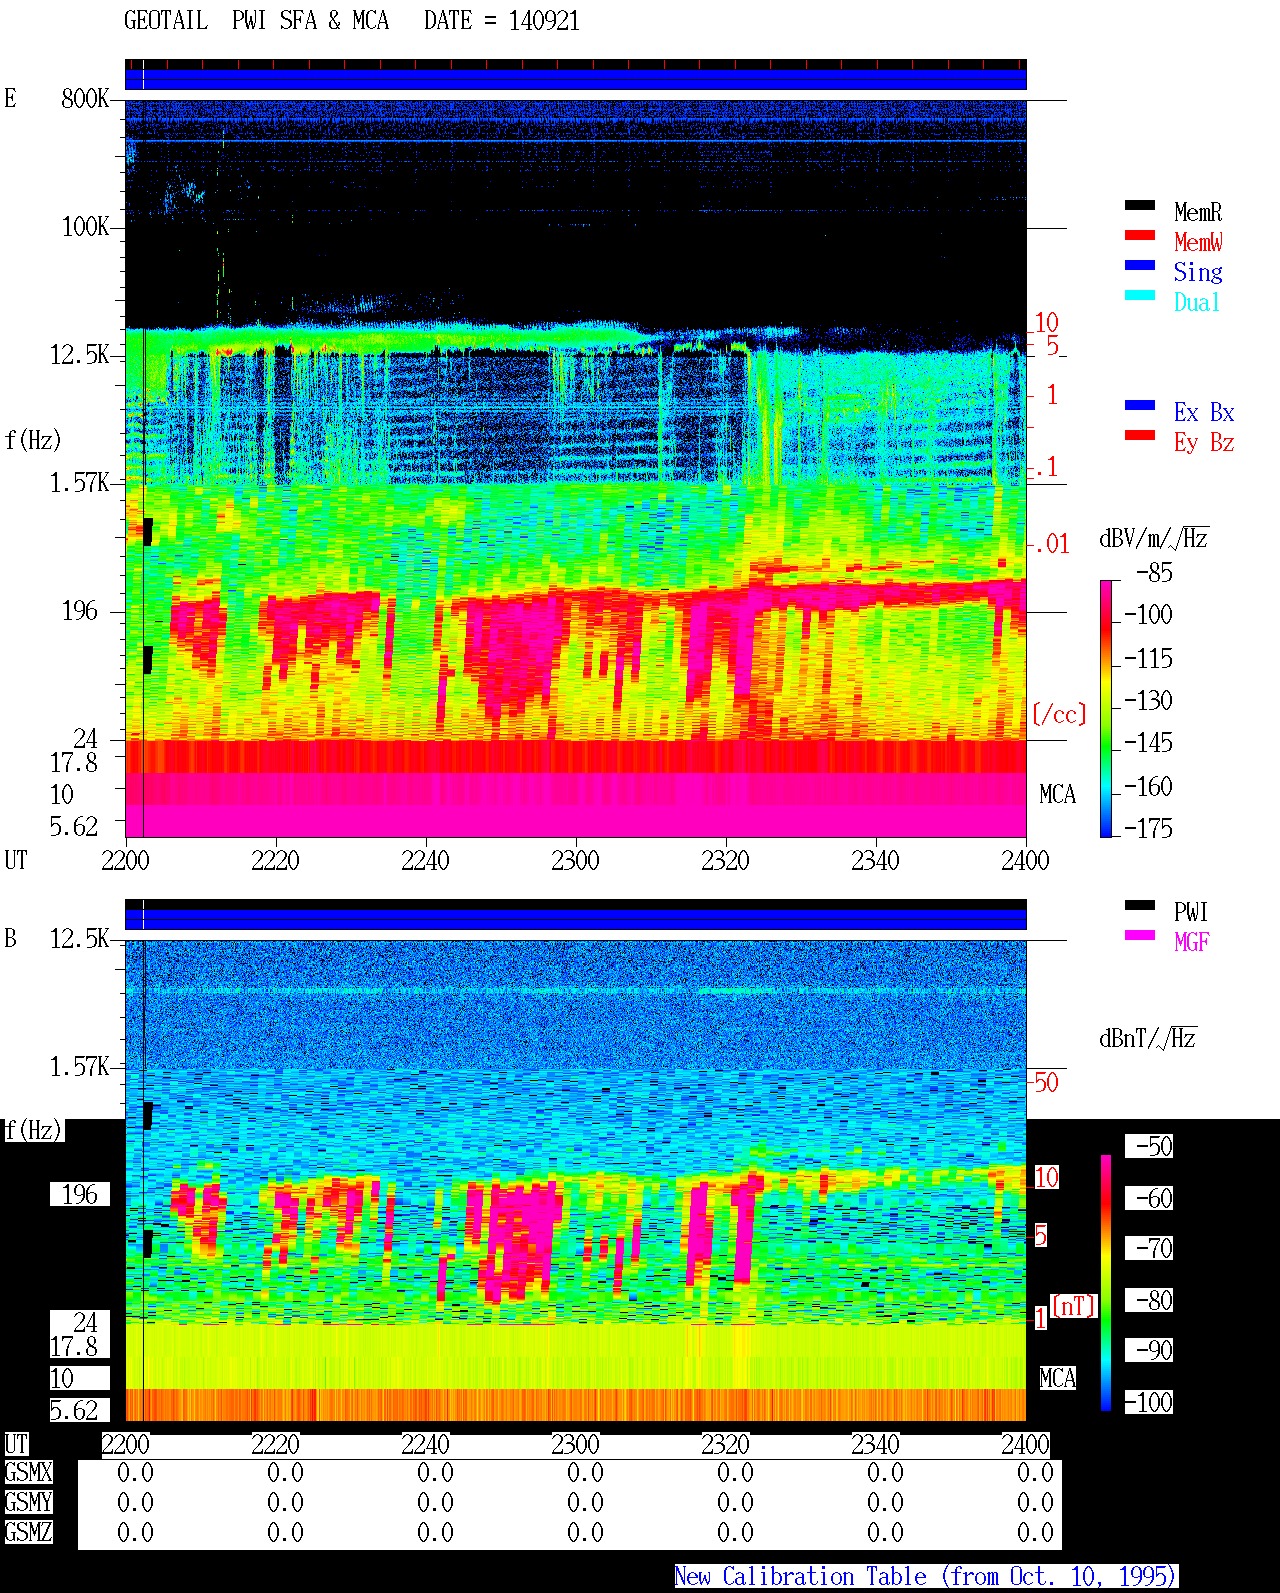
Task: Open the New Calibration Table link
Action: pos(926,1576)
